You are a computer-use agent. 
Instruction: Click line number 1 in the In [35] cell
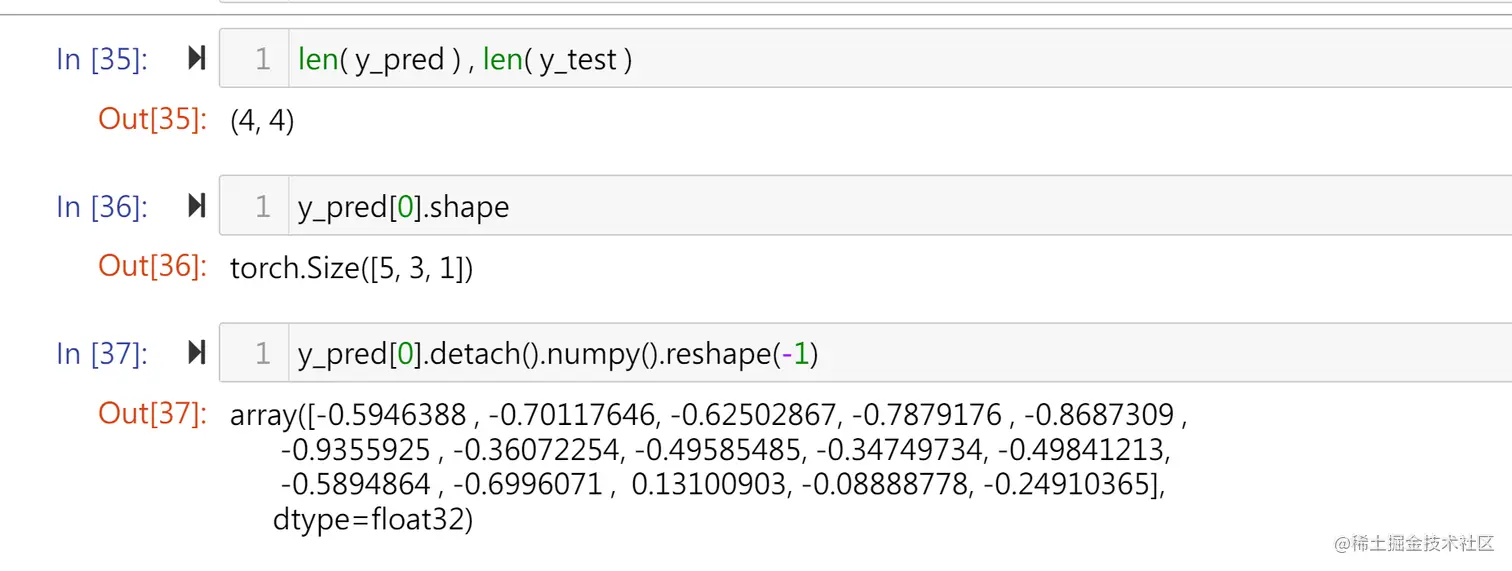click(x=263, y=59)
